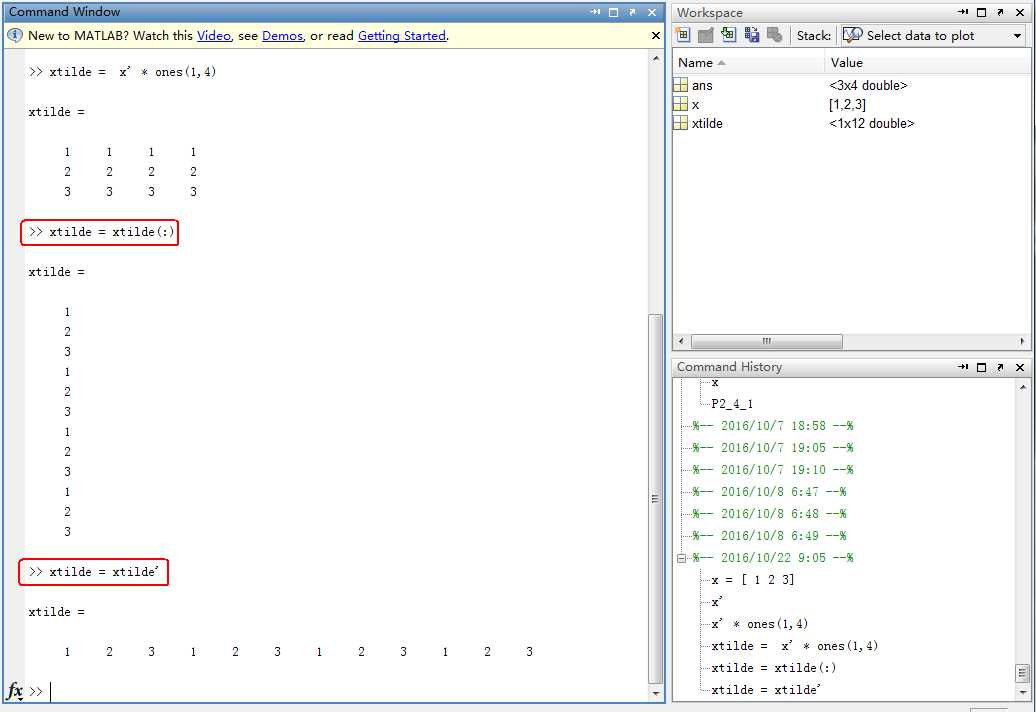Select the ans variable in Workspace

(702, 86)
